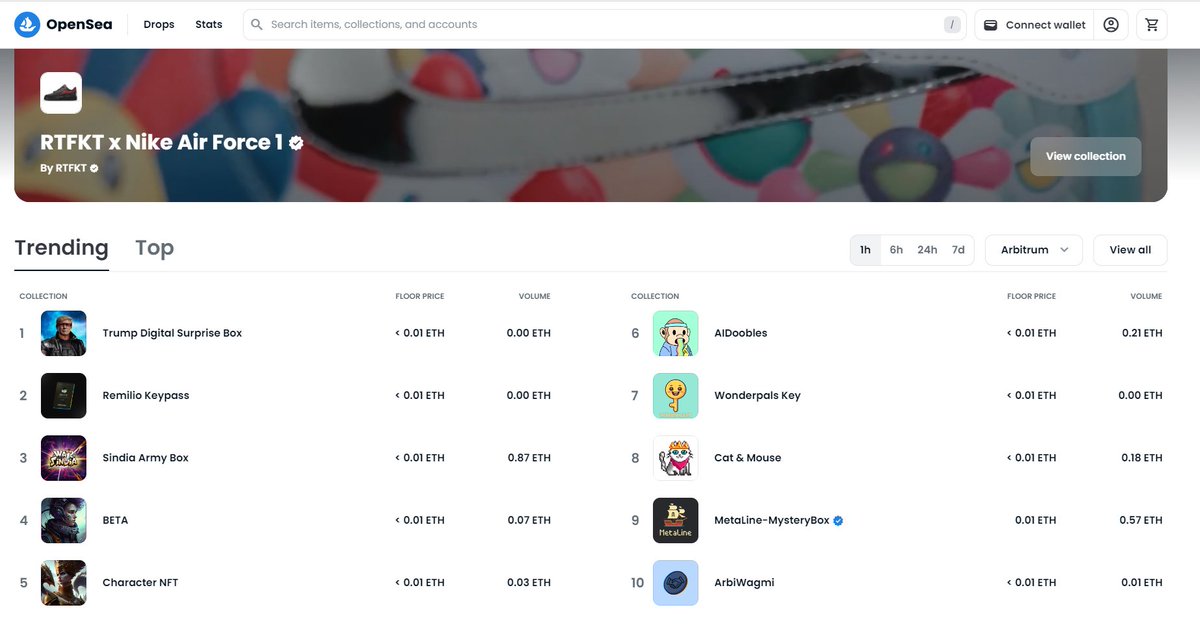Switch to the Top tab

click(153, 247)
